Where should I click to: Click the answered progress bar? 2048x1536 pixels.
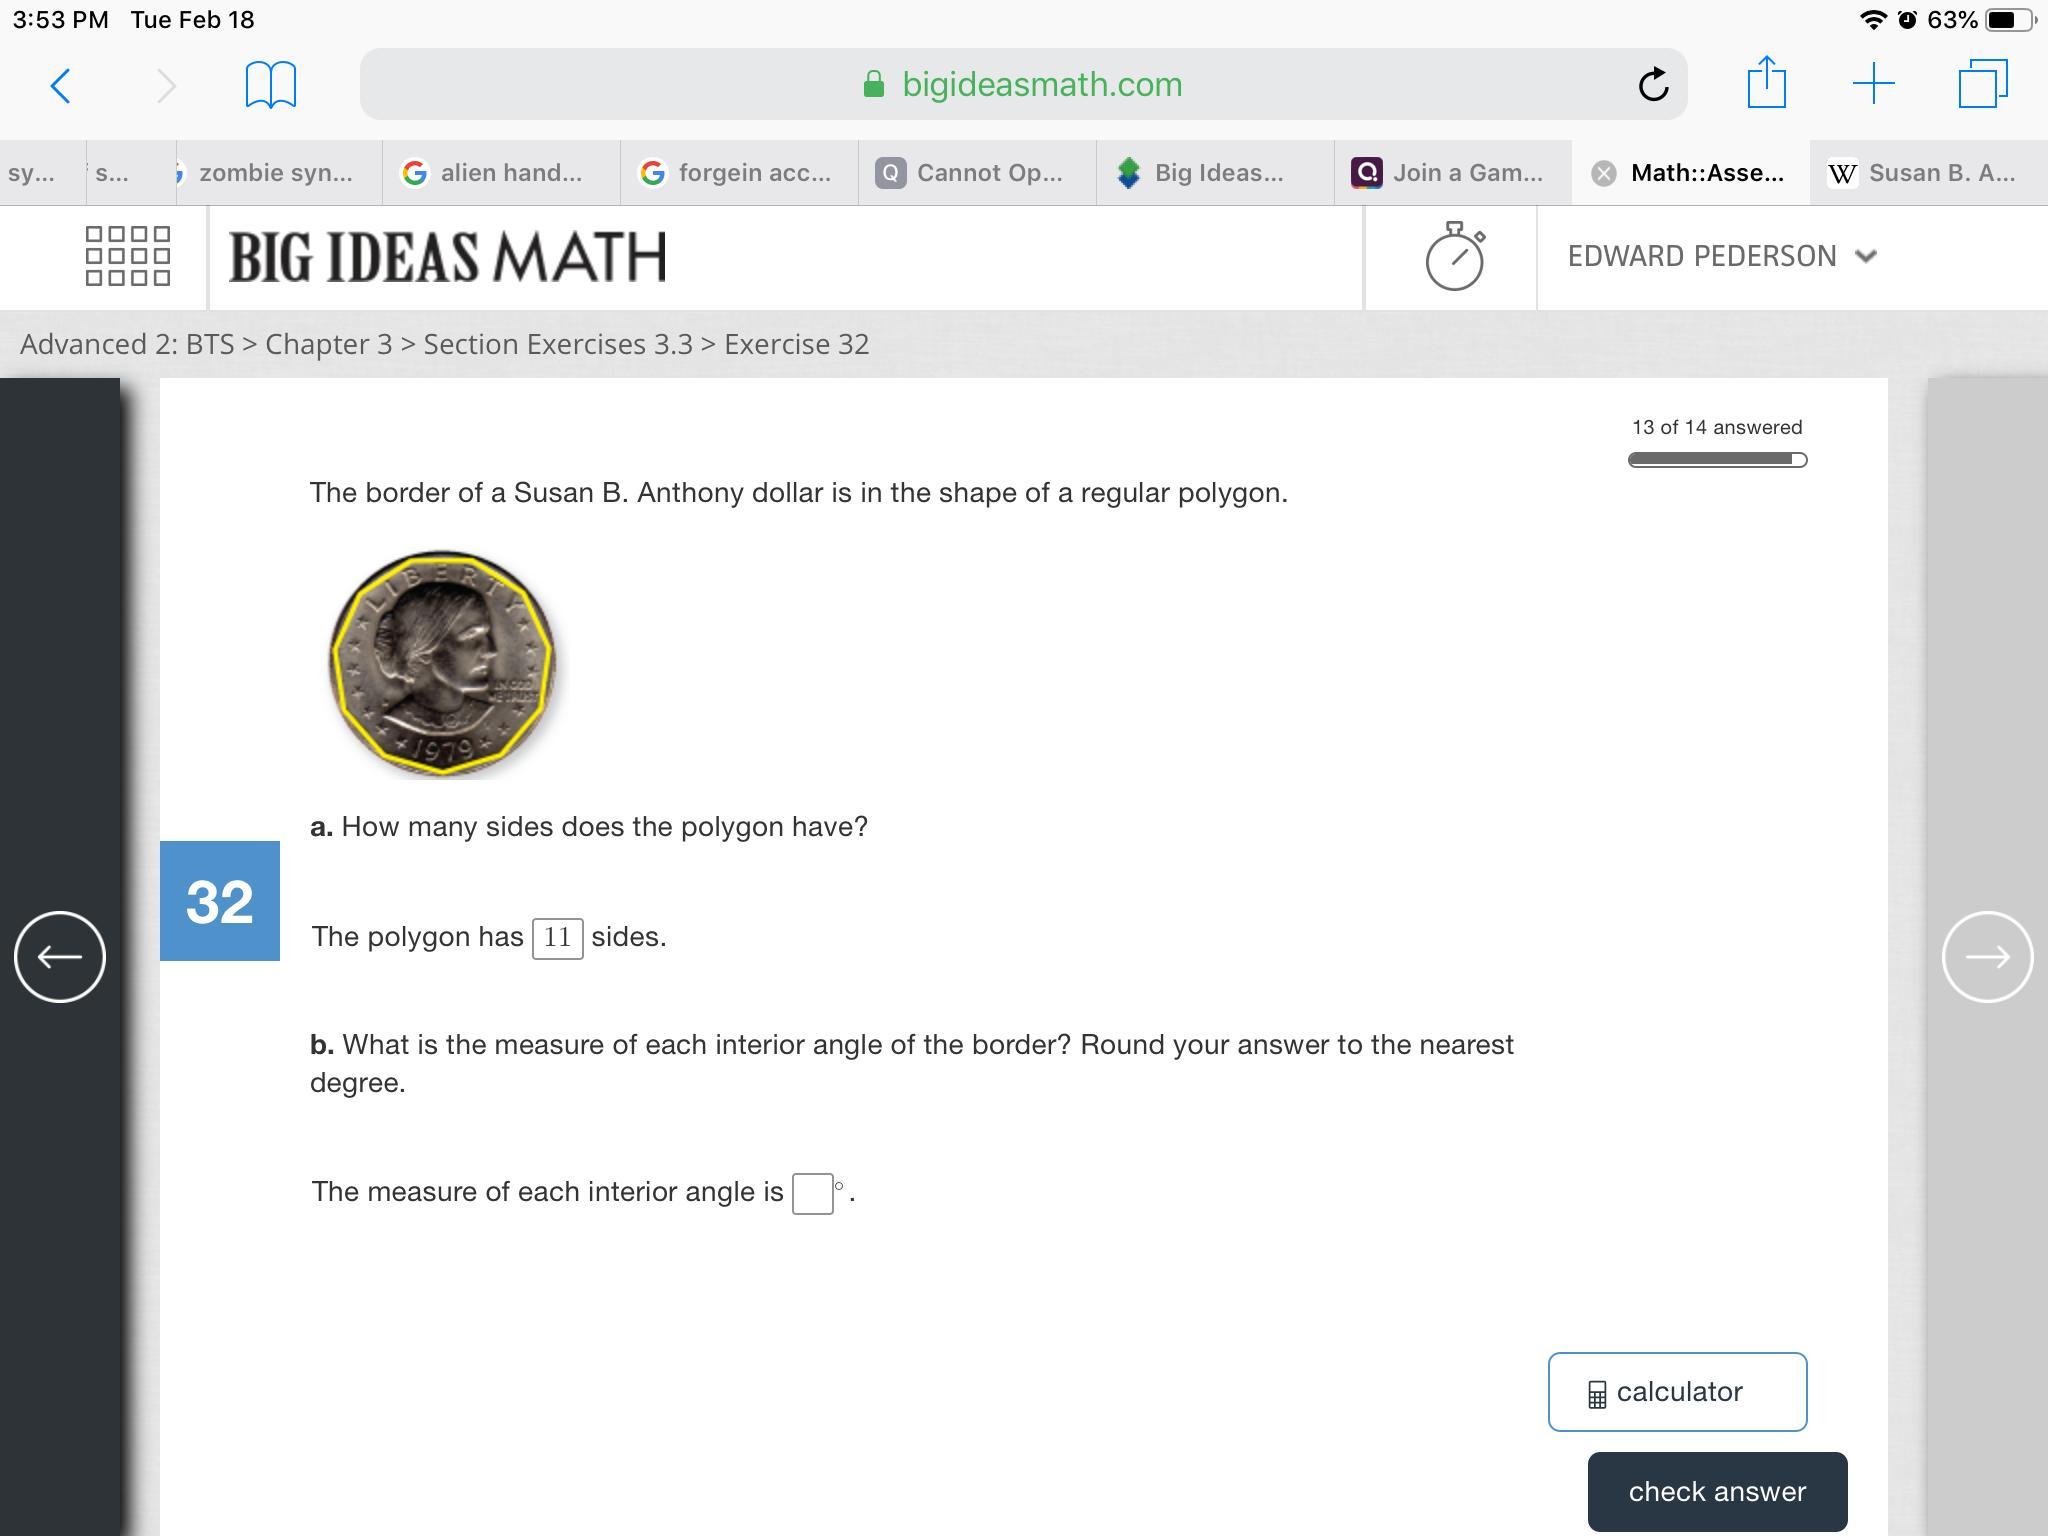click(1717, 460)
